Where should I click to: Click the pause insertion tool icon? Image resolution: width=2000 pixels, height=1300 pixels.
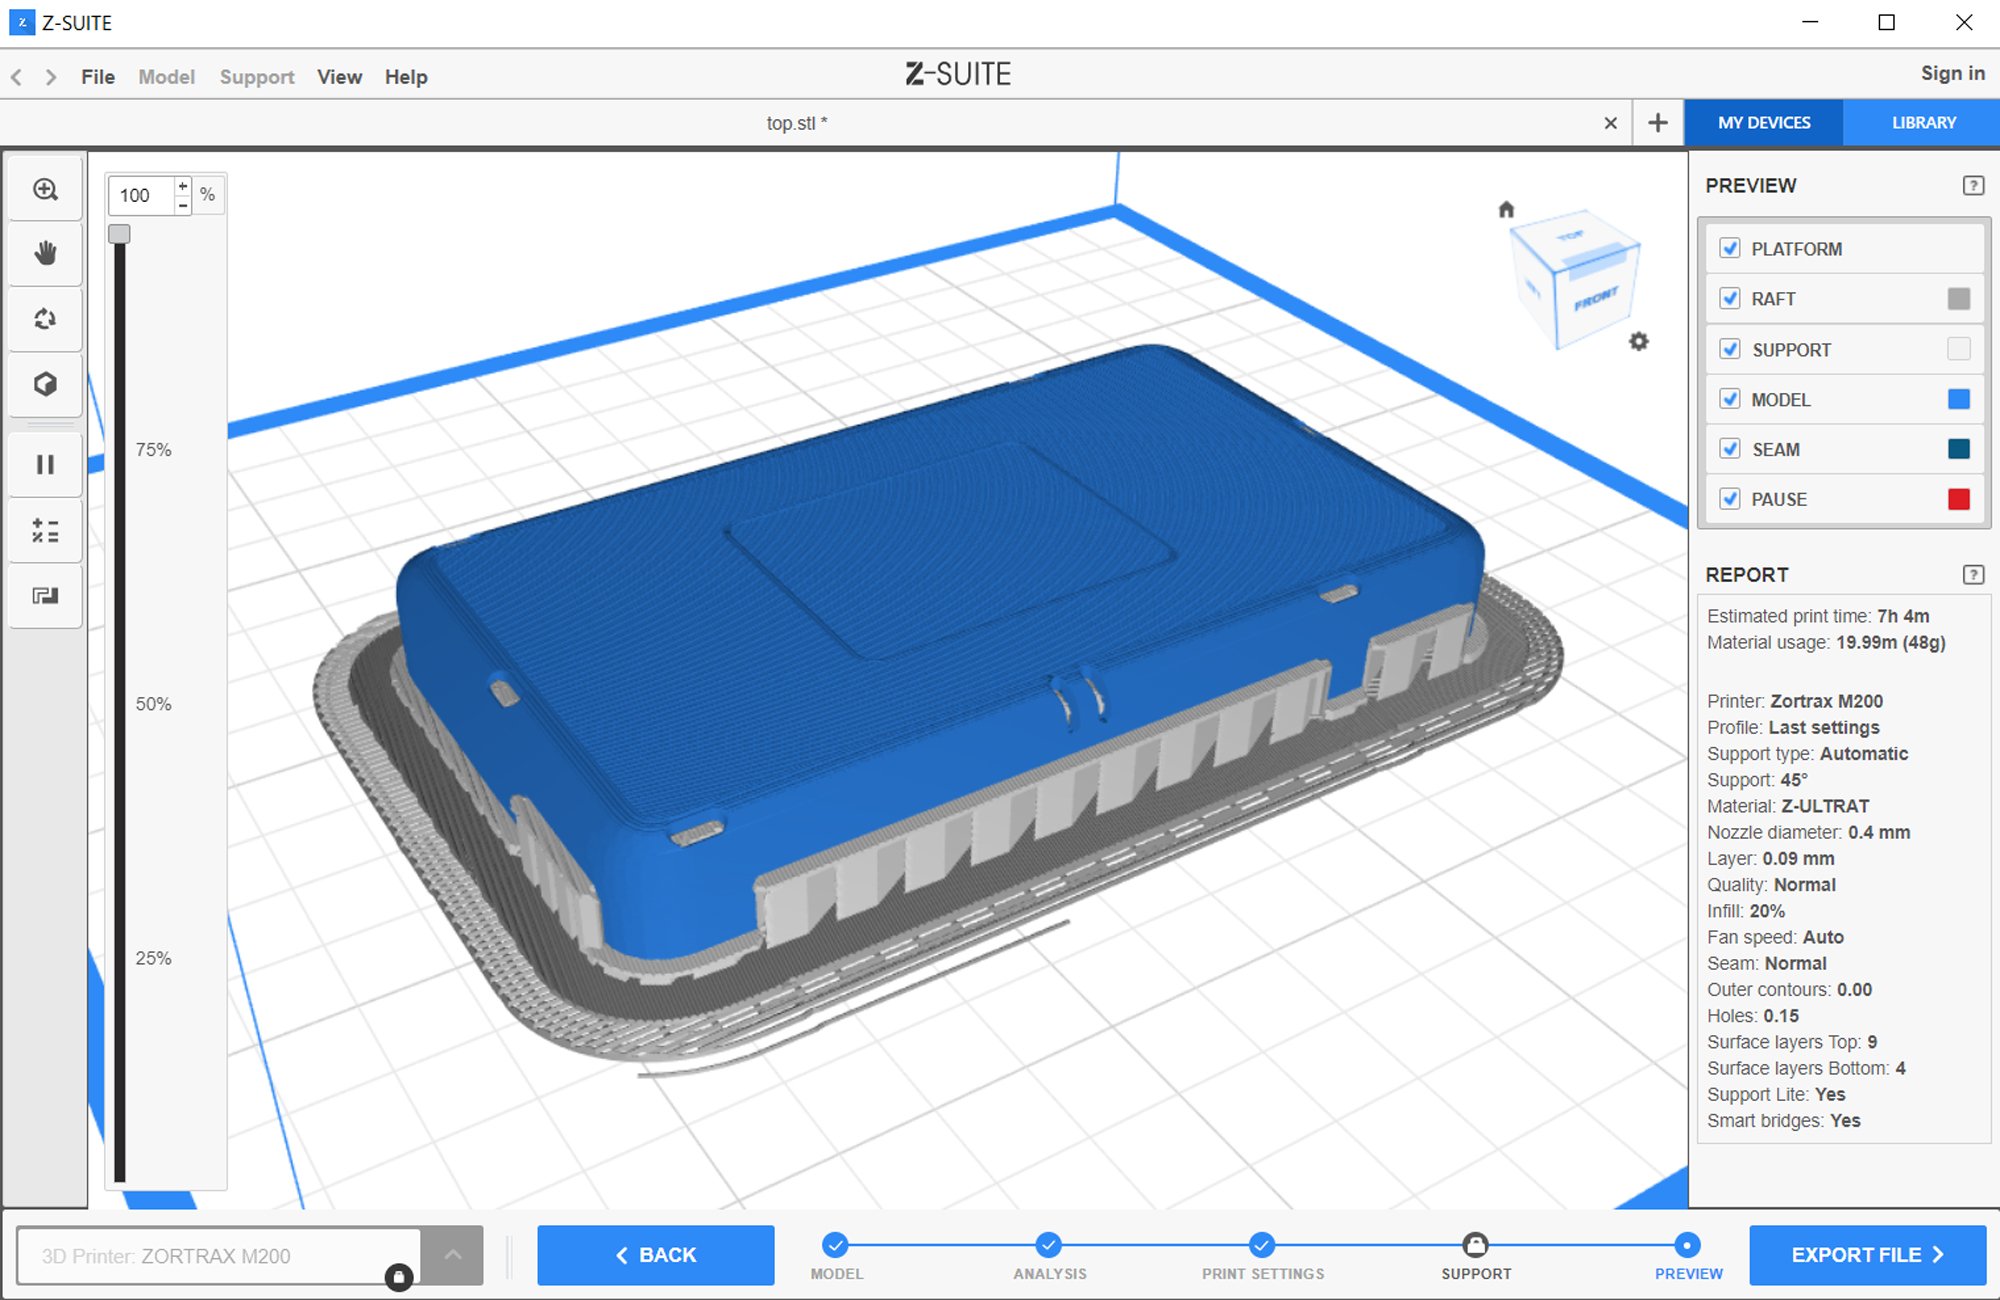(45, 464)
